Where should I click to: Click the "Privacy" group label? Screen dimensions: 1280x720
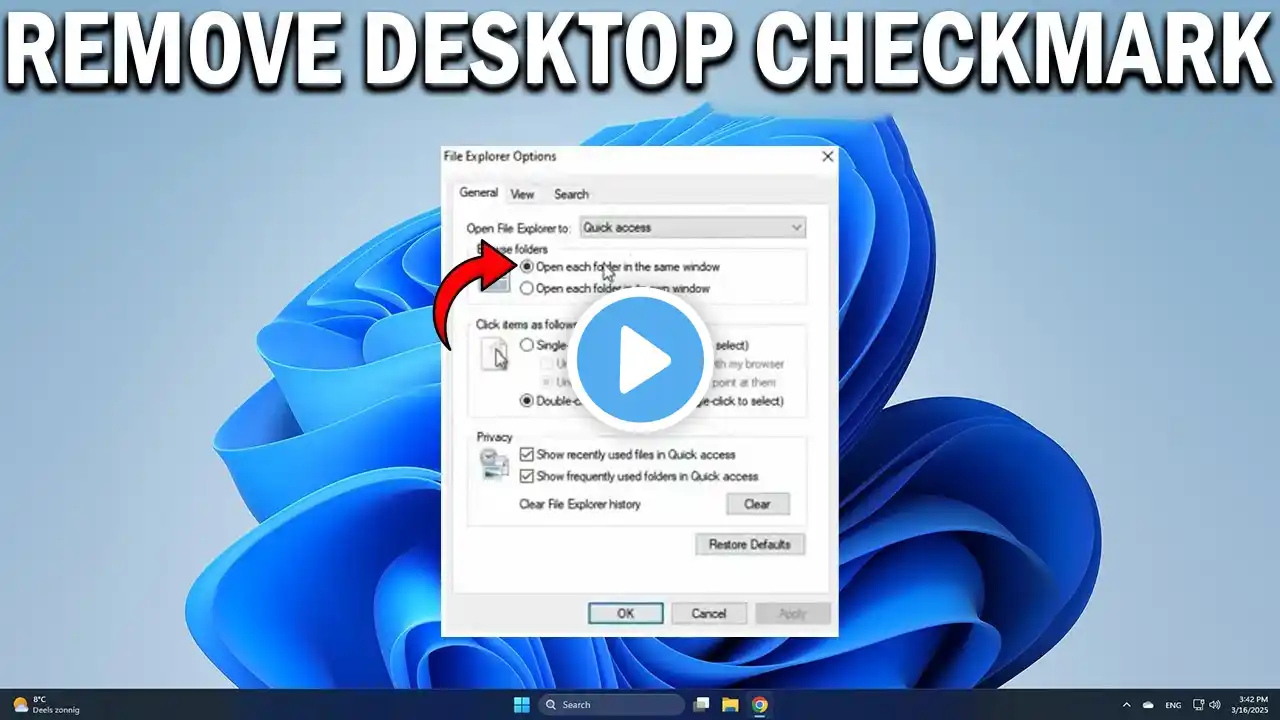click(x=495, y=437)
